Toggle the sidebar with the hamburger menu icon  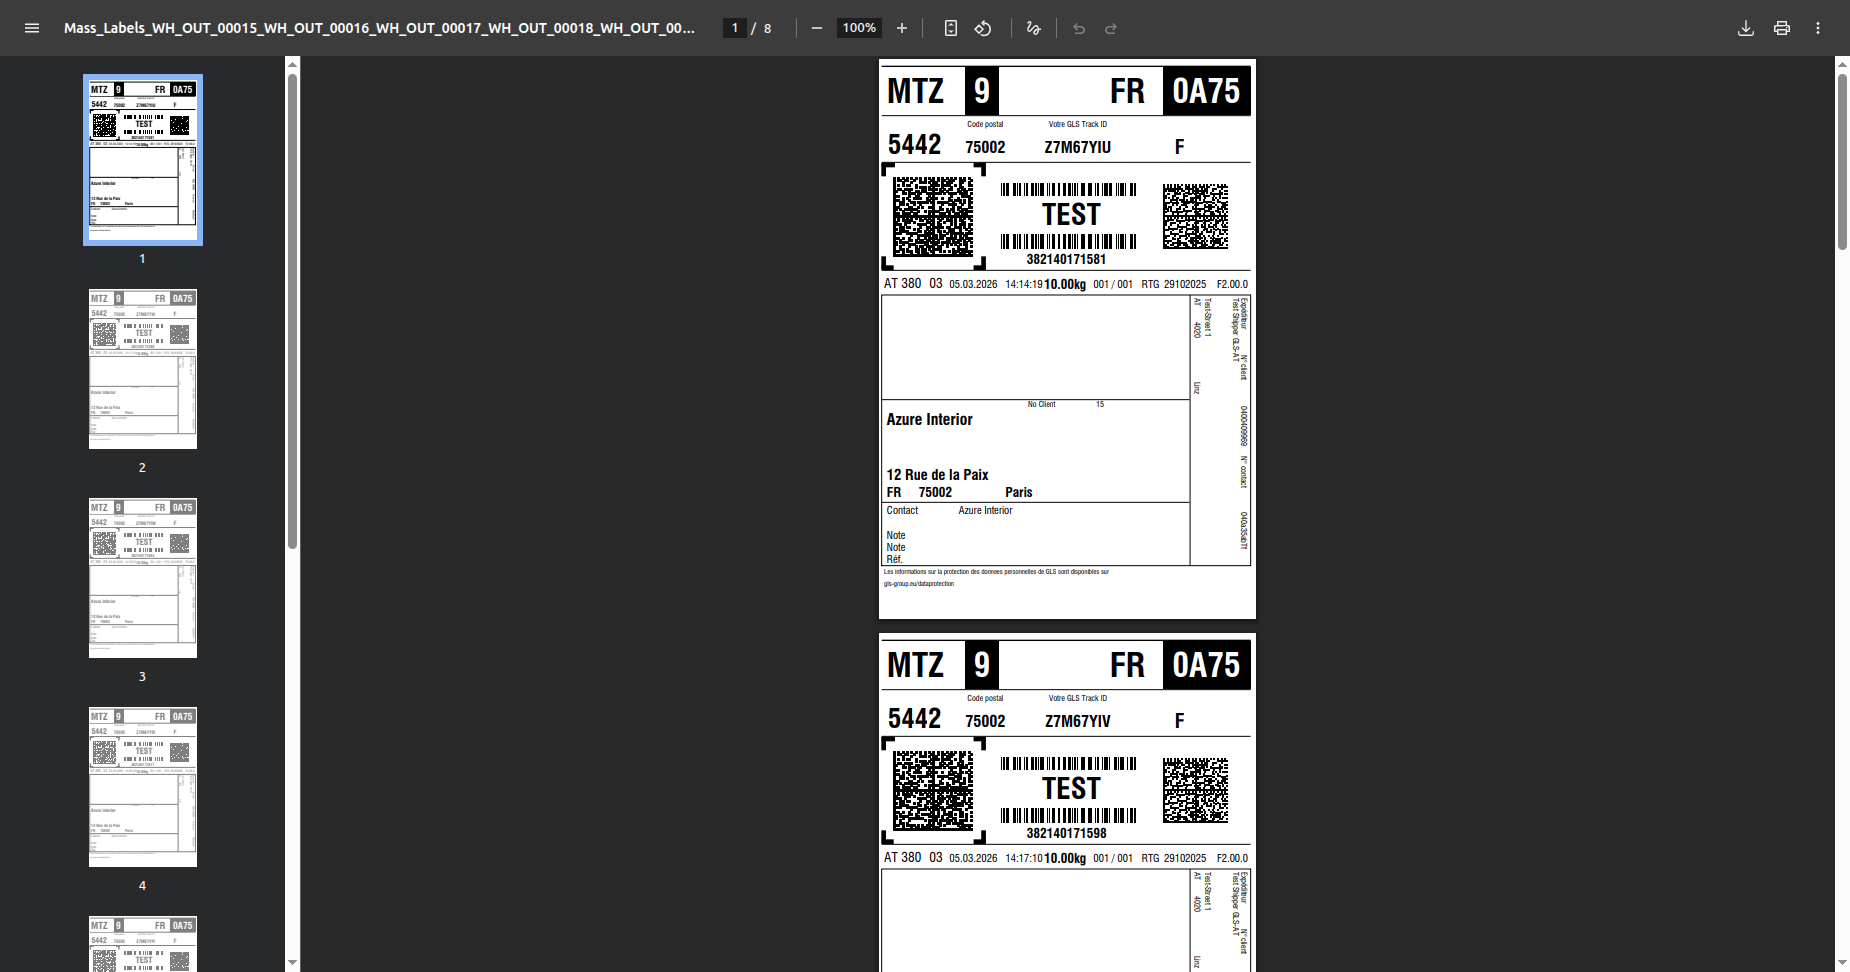(x=32, y=28)
